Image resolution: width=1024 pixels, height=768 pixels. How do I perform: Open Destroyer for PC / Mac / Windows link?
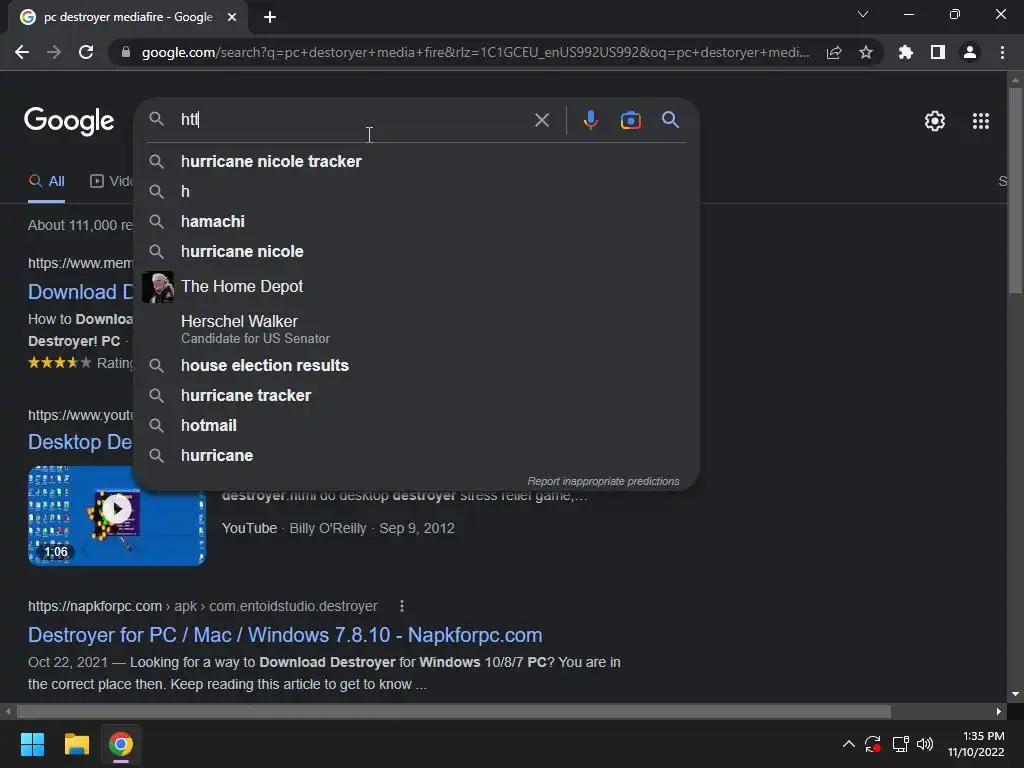pos(285,635)
